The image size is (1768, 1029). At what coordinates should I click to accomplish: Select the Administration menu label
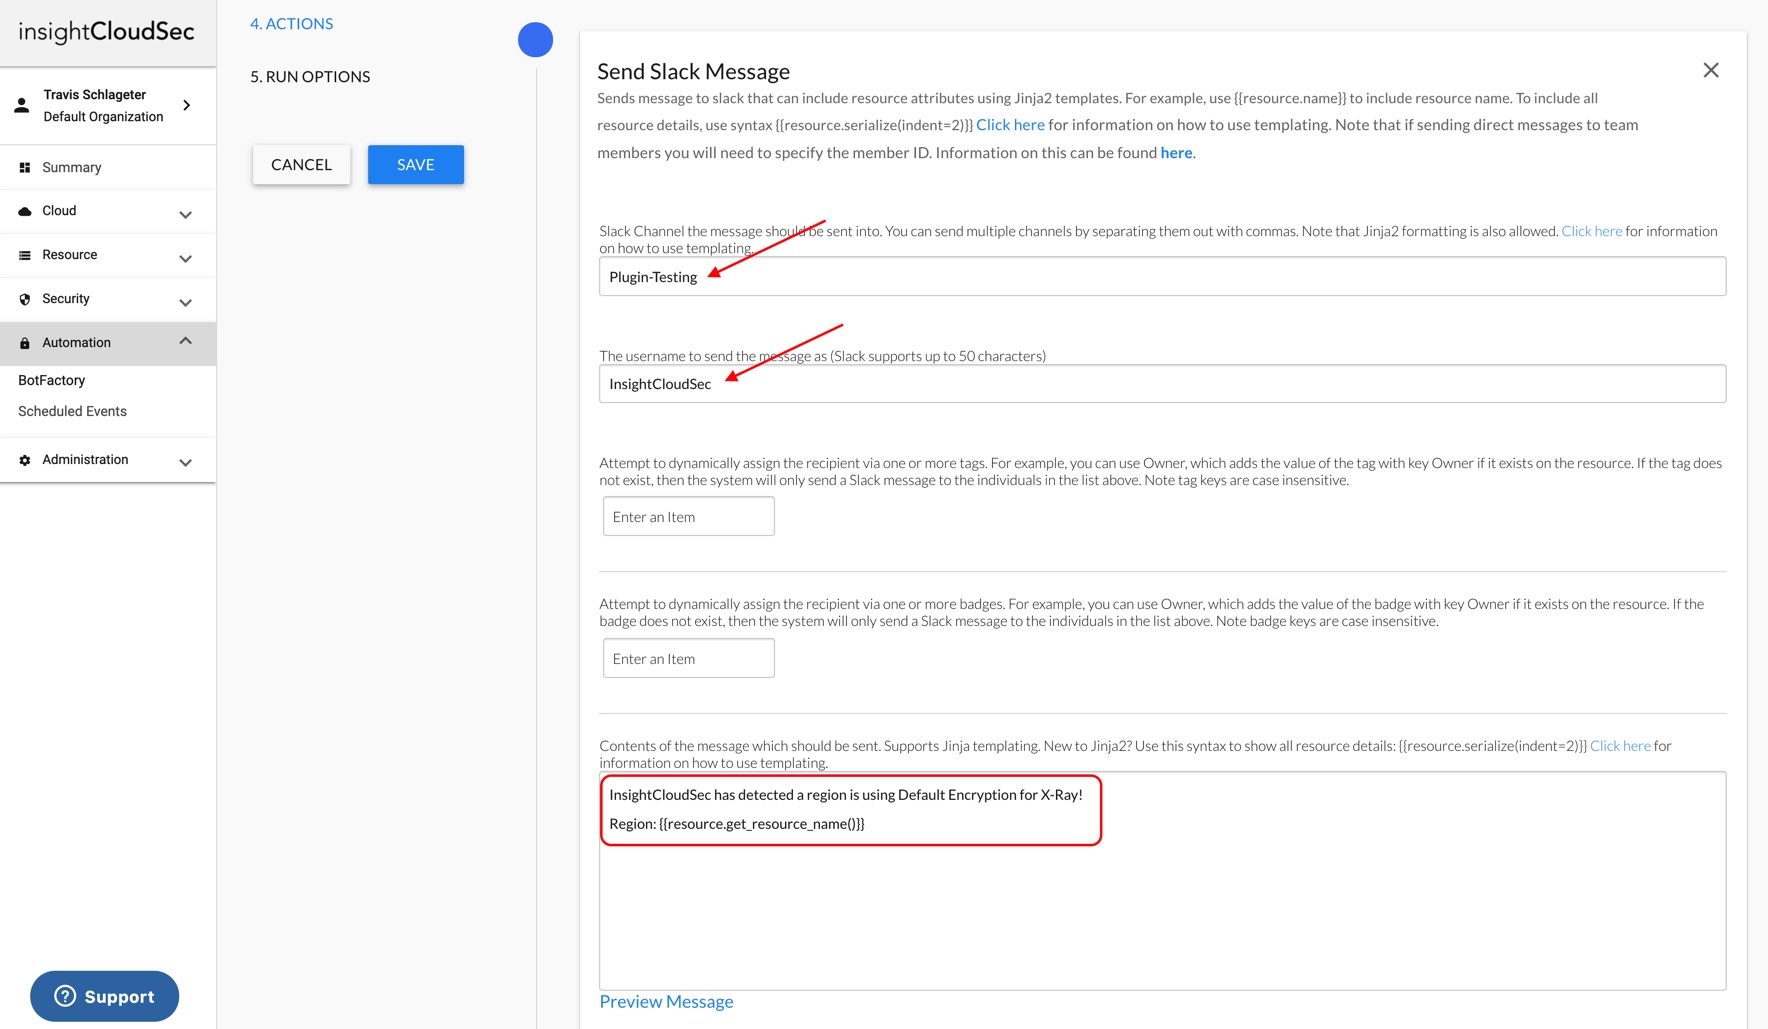pyautogui.click(x=85, y=460)
